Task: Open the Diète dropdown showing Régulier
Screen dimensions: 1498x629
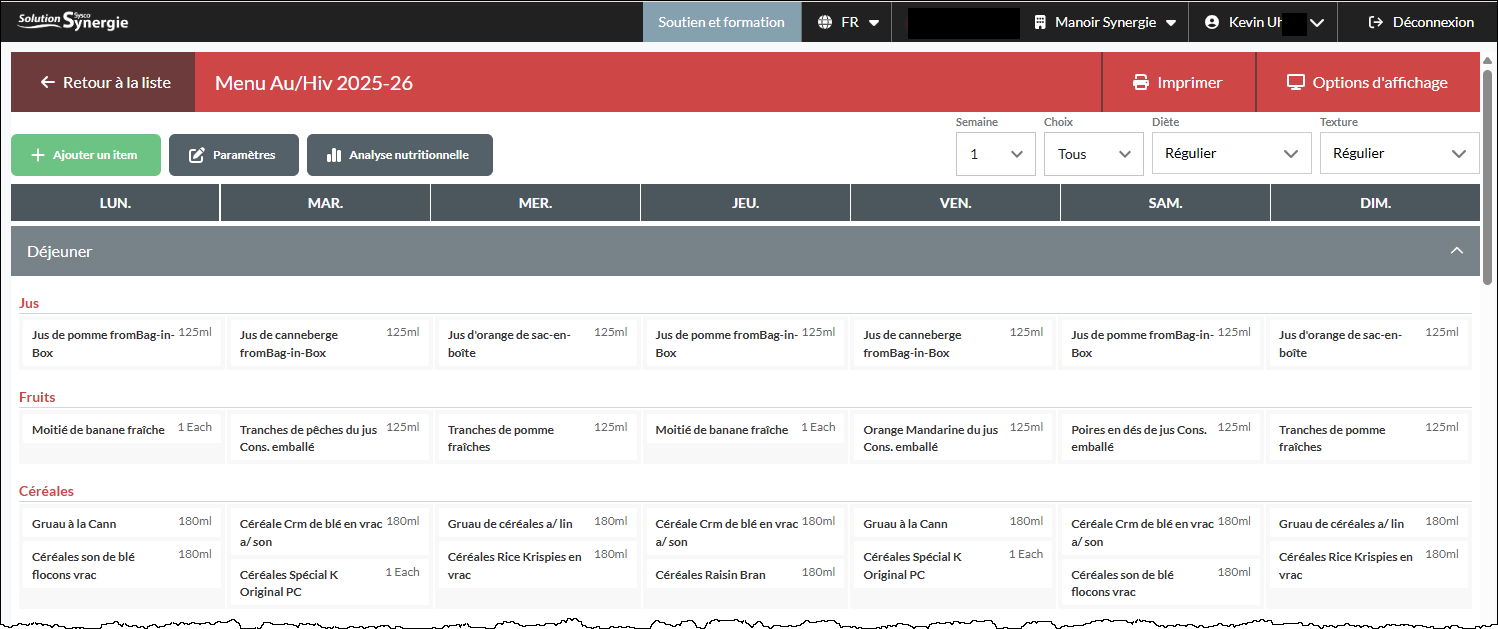Action: pos(1232,154)
